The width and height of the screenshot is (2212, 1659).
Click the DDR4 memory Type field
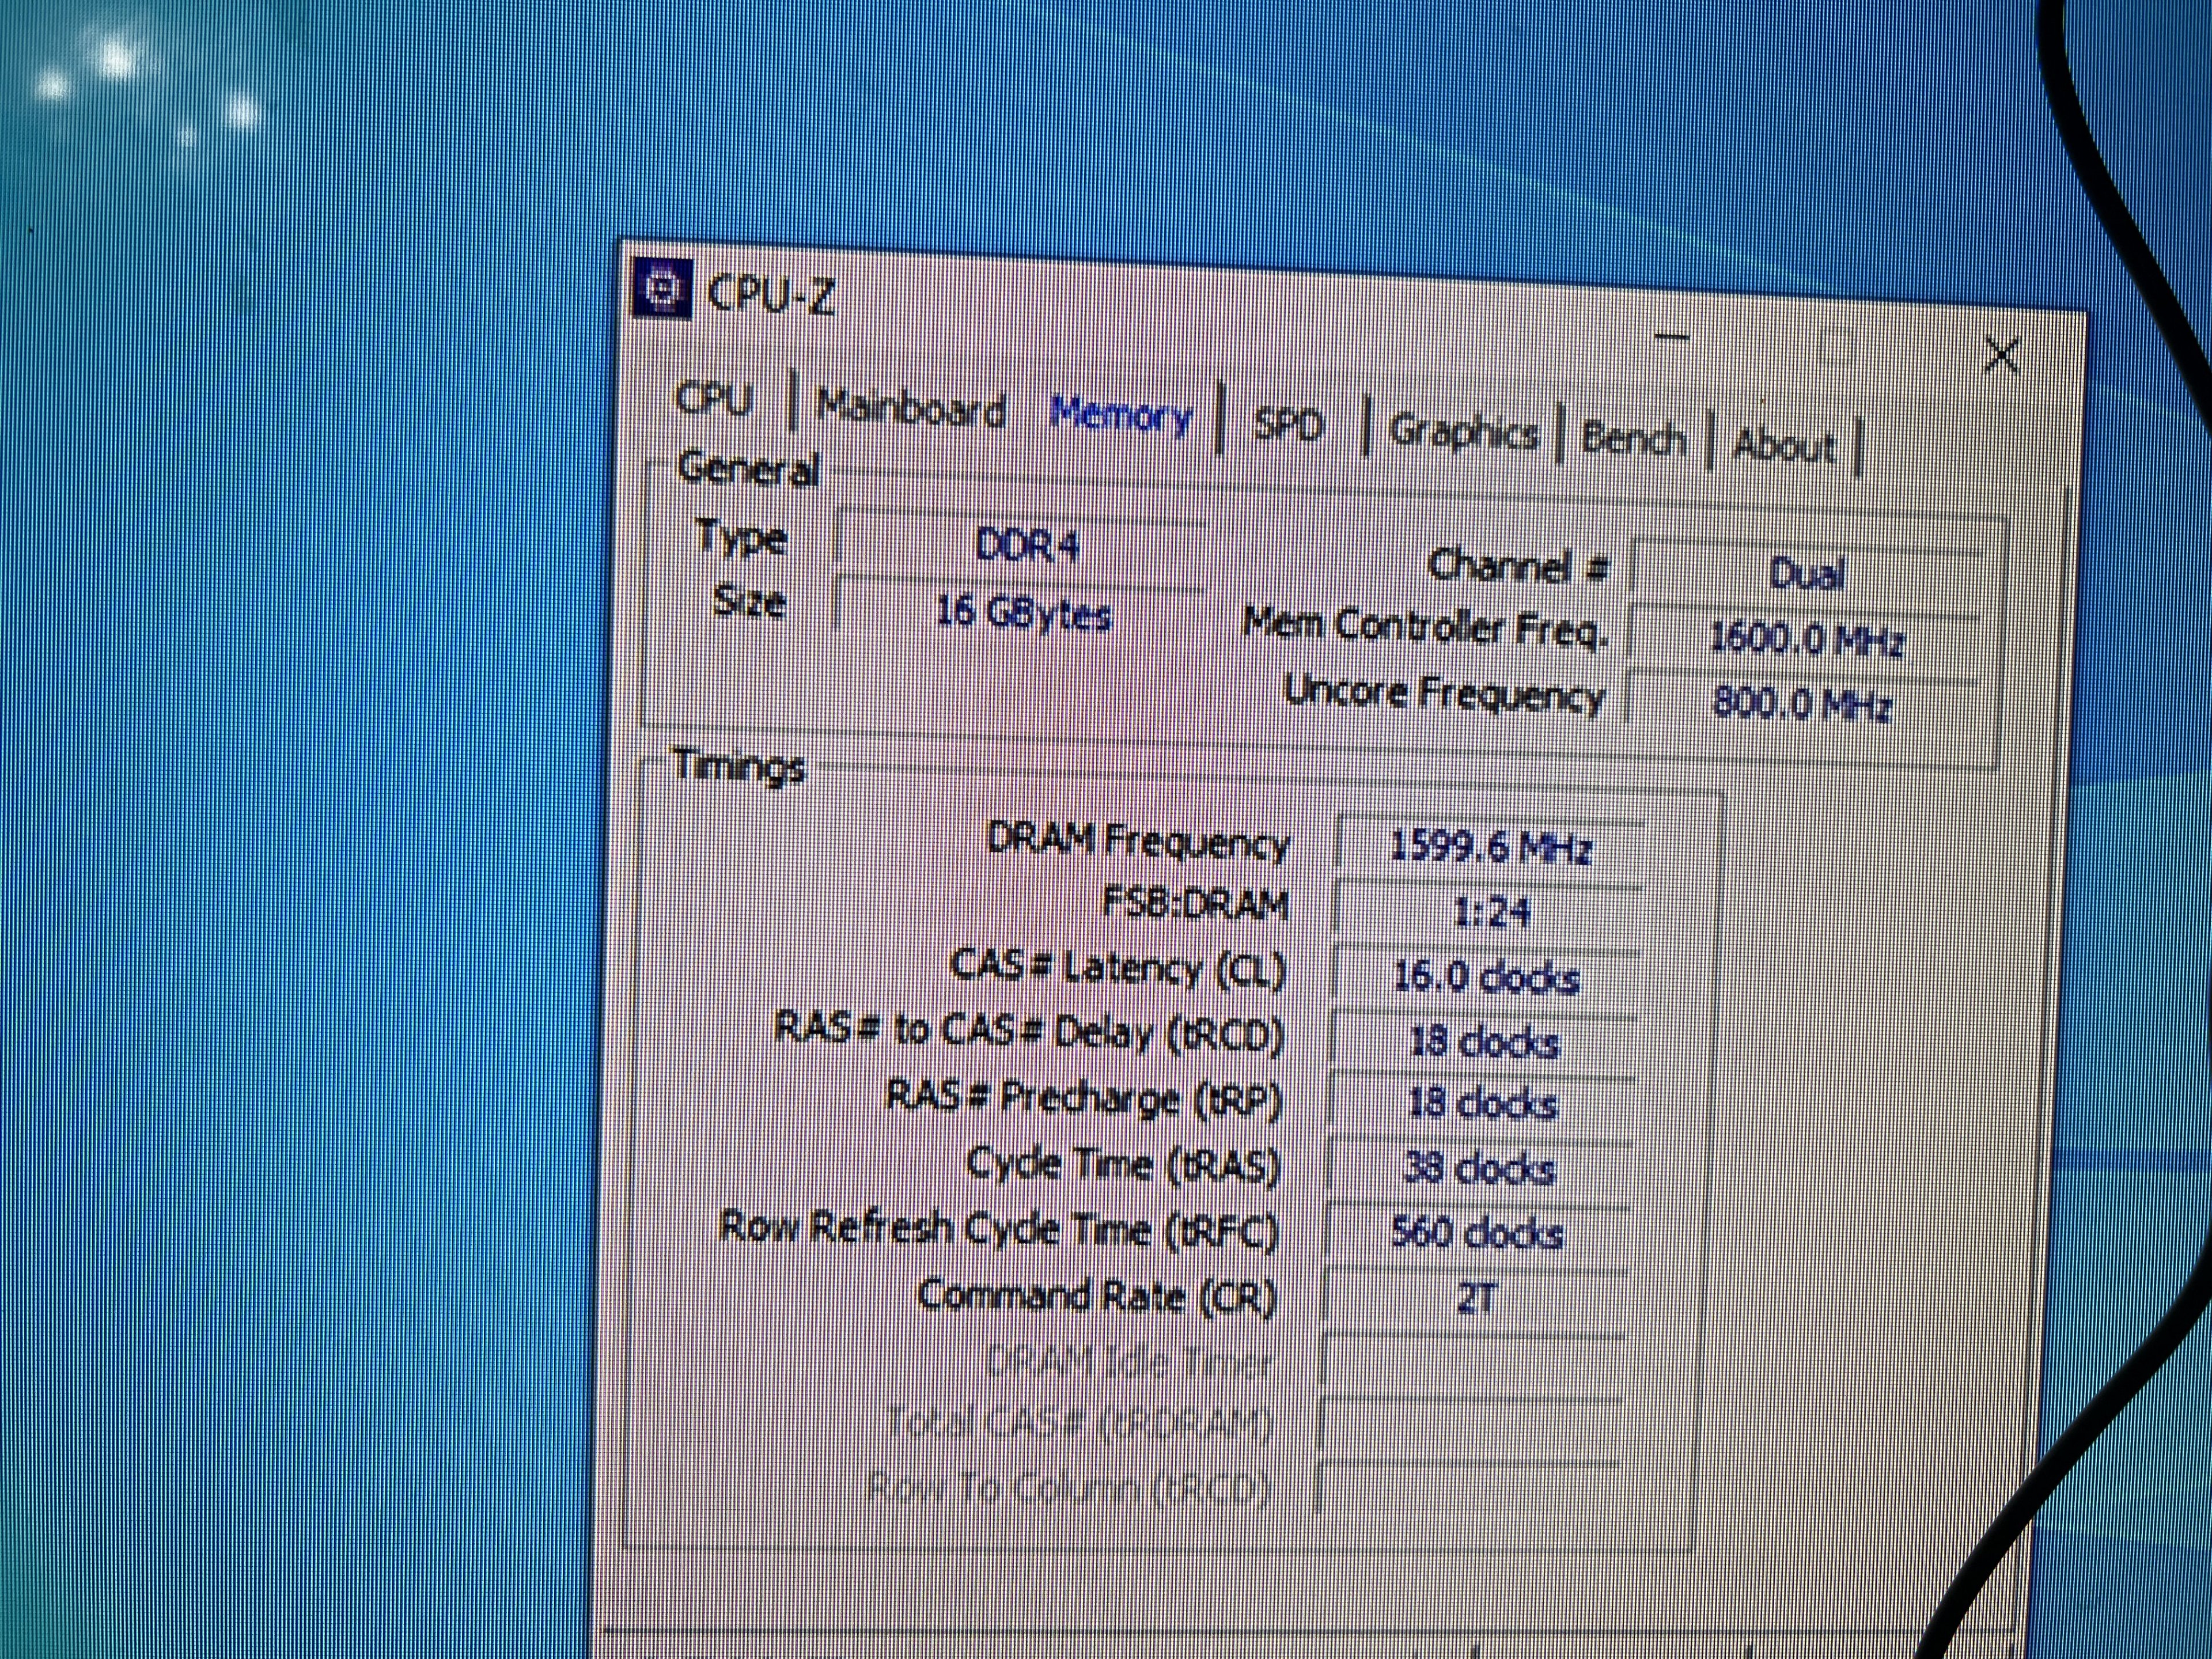pyautogui.click(x=1025, y=546)
